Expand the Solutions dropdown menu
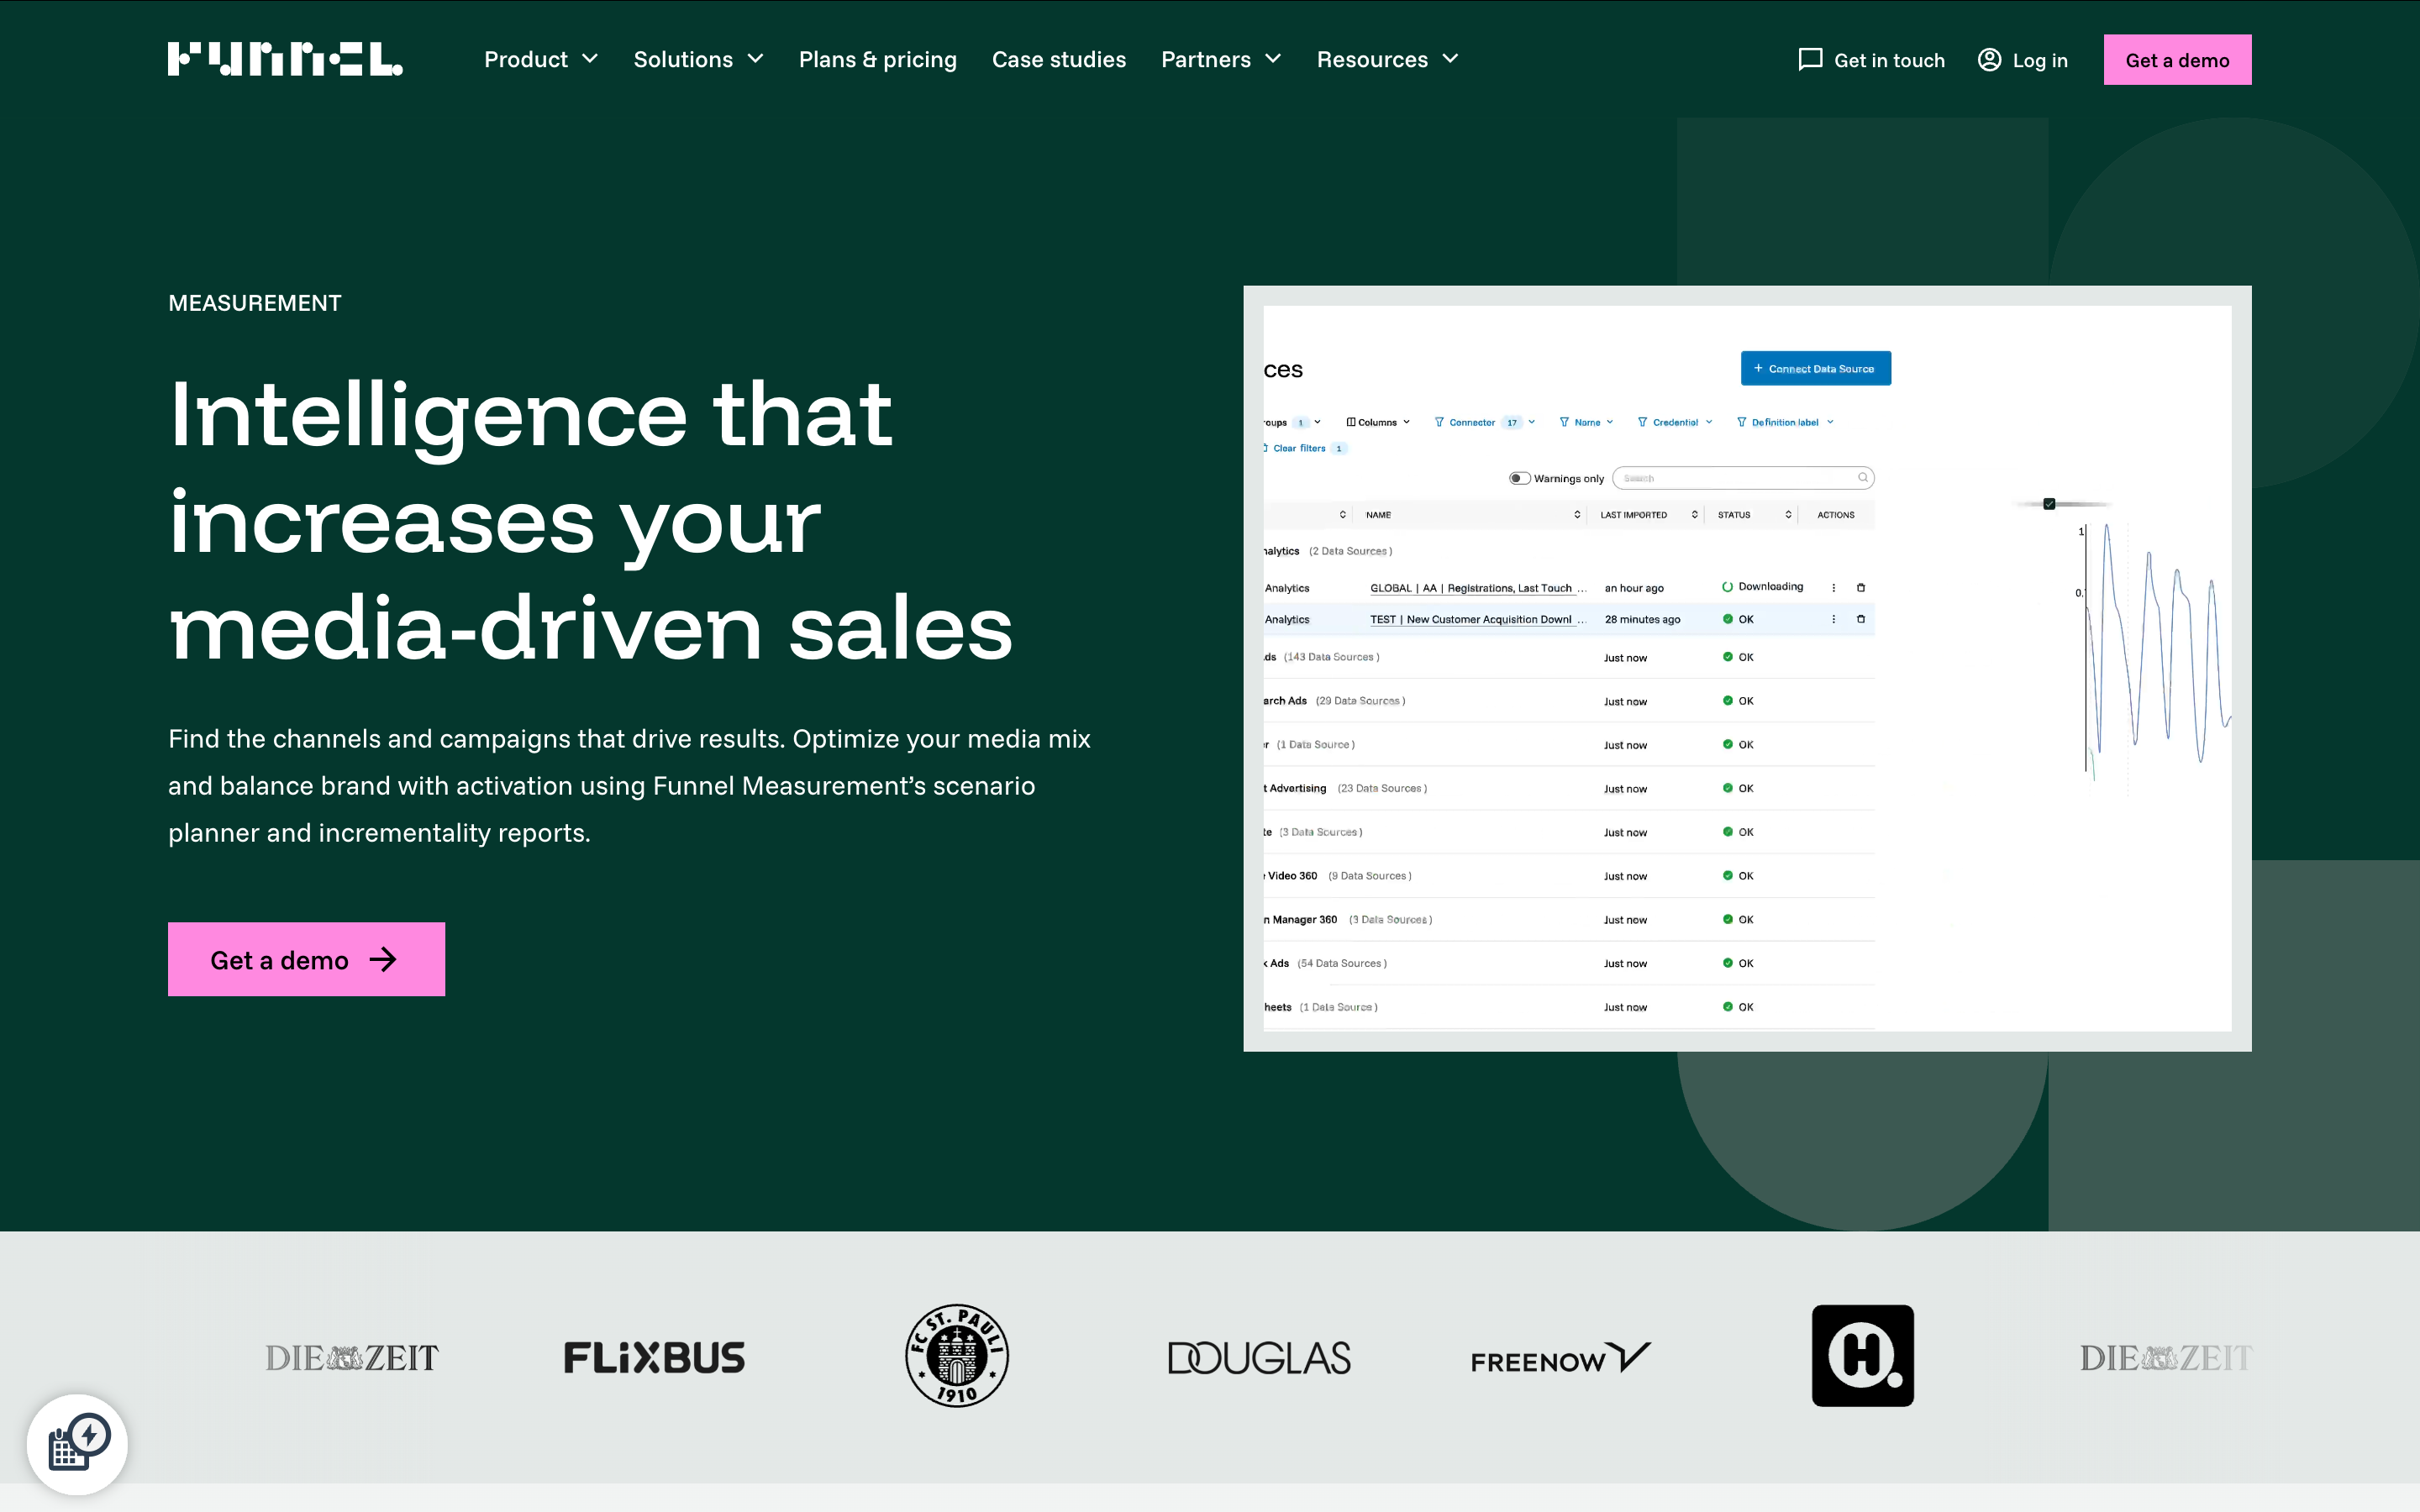Screen dimensions: 2420x1512 [698, 60]
